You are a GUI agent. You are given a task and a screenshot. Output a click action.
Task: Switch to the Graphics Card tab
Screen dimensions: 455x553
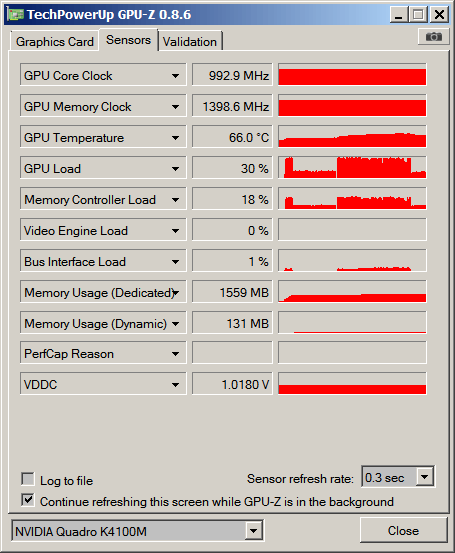click(55, 42)
